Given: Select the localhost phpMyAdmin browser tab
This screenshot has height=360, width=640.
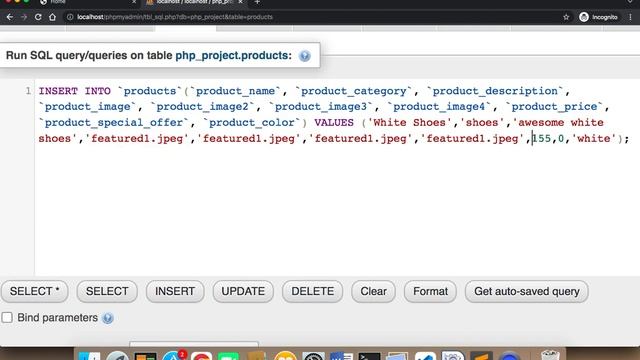Looking at the screenshot, I should [194, 2].
